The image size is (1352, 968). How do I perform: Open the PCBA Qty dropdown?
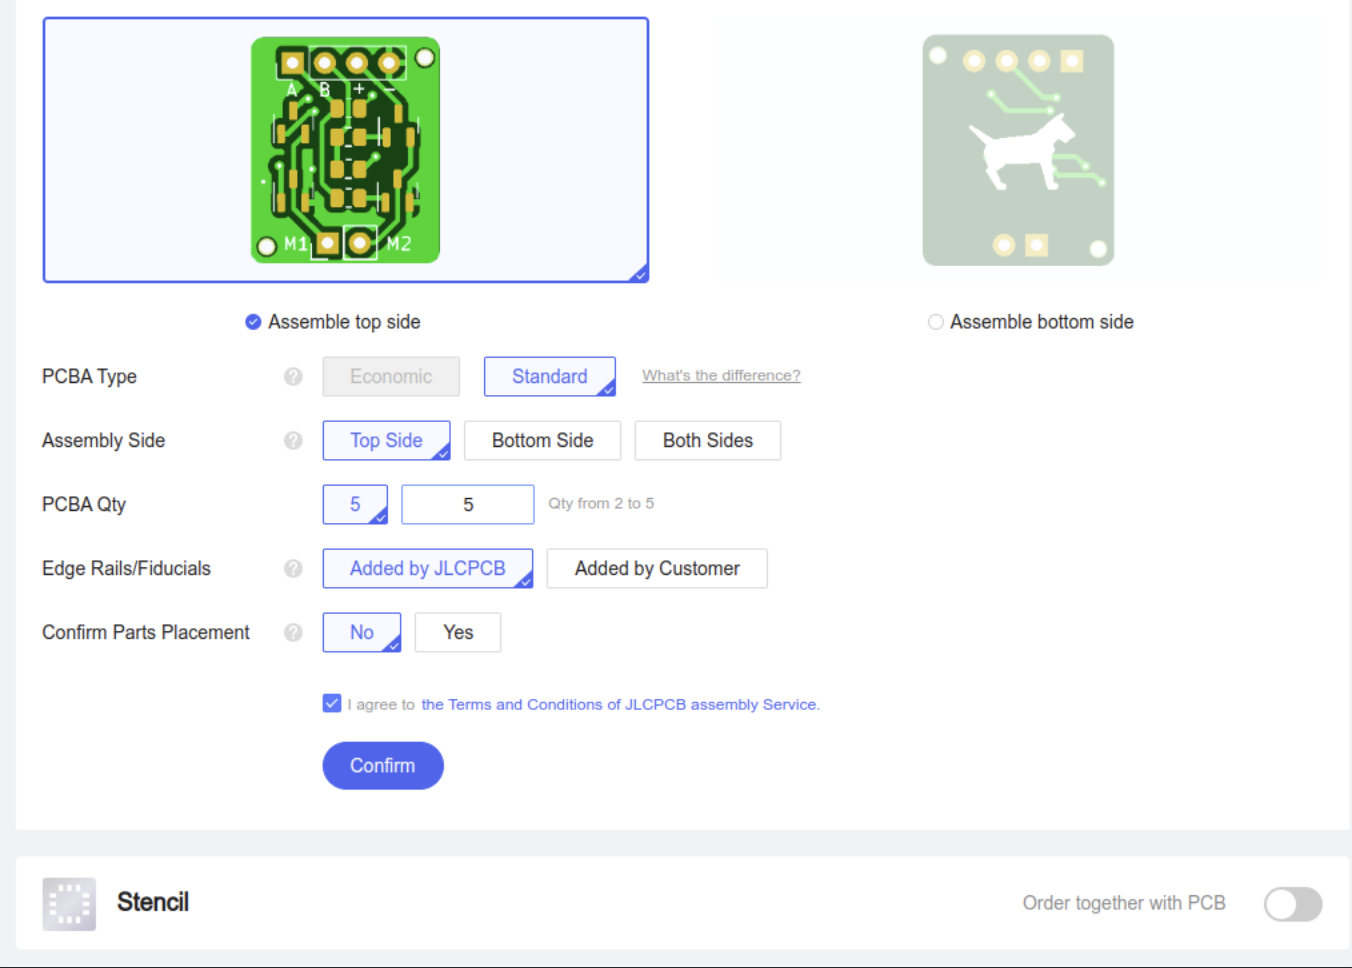coord(355,504)
